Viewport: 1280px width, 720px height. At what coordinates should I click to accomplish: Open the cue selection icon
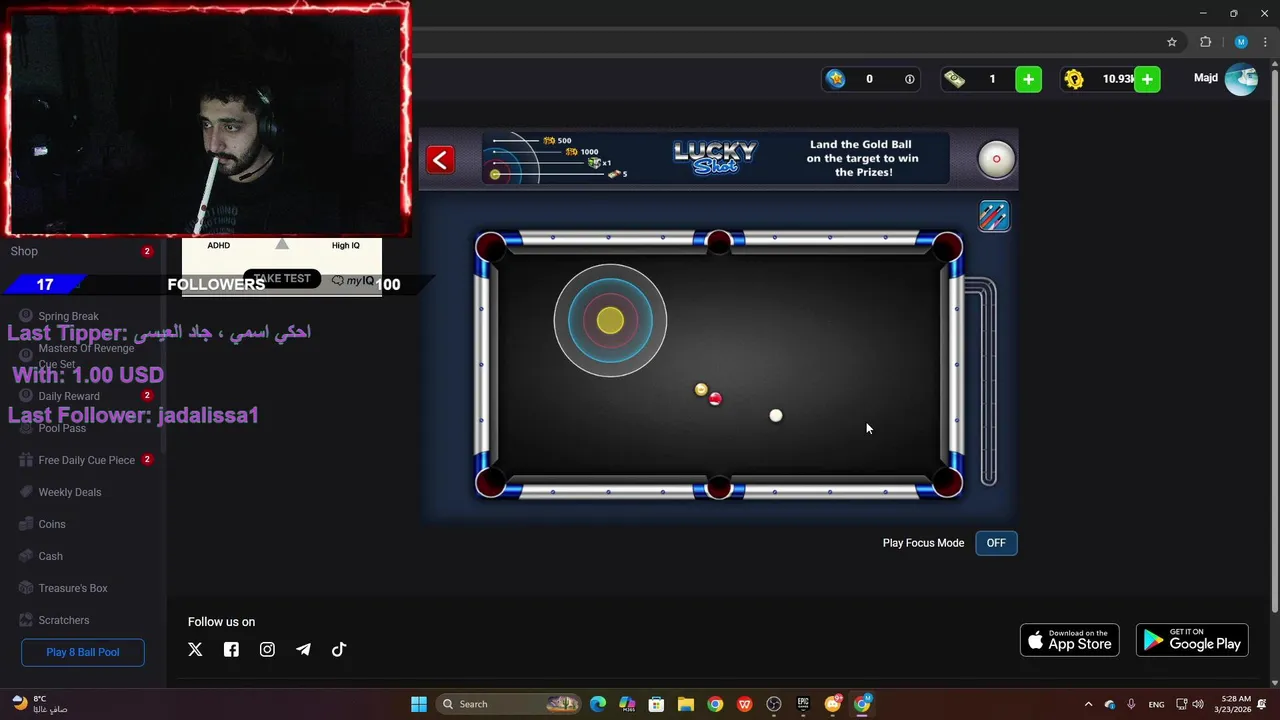point(994,216)
